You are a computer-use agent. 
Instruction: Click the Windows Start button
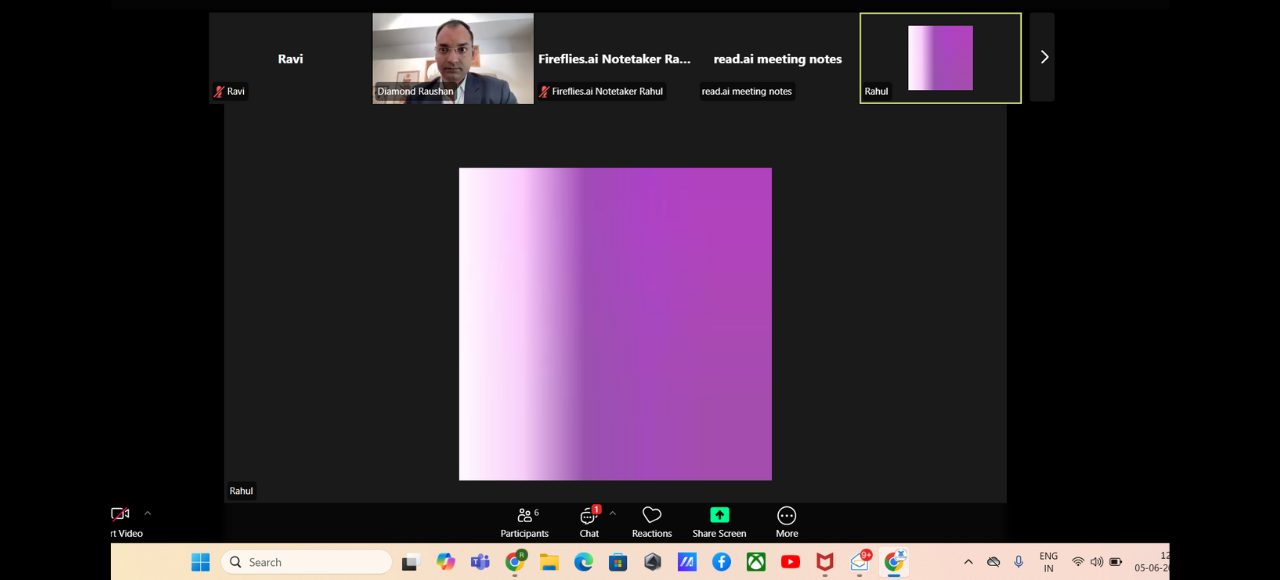[201, 562]
